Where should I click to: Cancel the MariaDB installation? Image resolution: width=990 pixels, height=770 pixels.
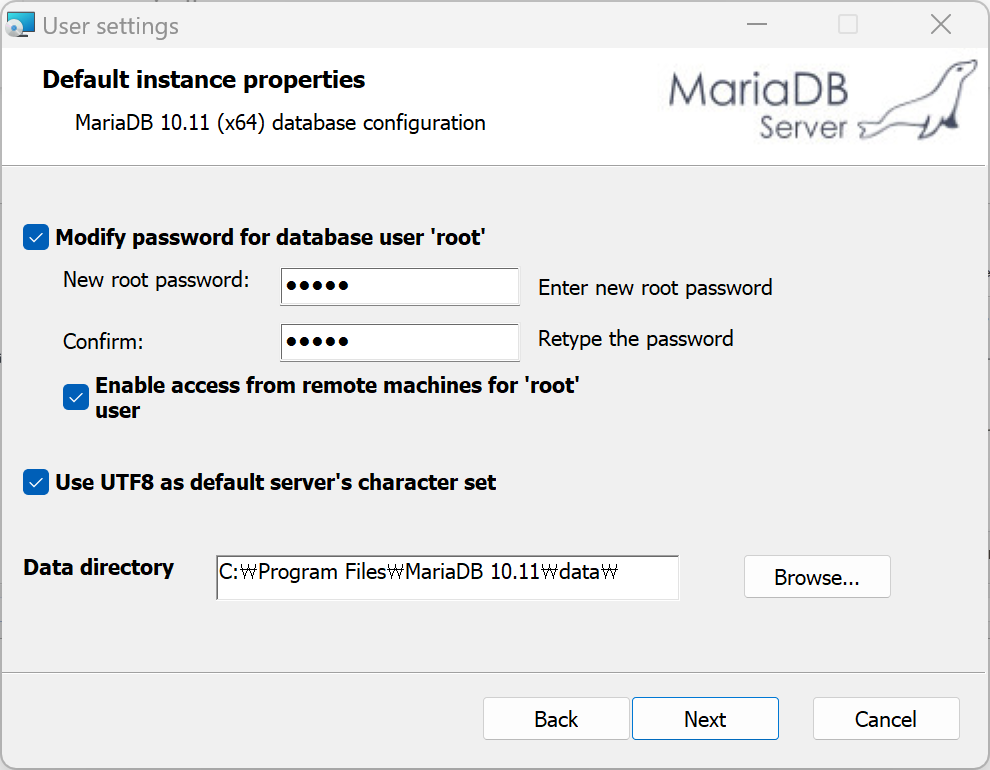tap(886, 719)
